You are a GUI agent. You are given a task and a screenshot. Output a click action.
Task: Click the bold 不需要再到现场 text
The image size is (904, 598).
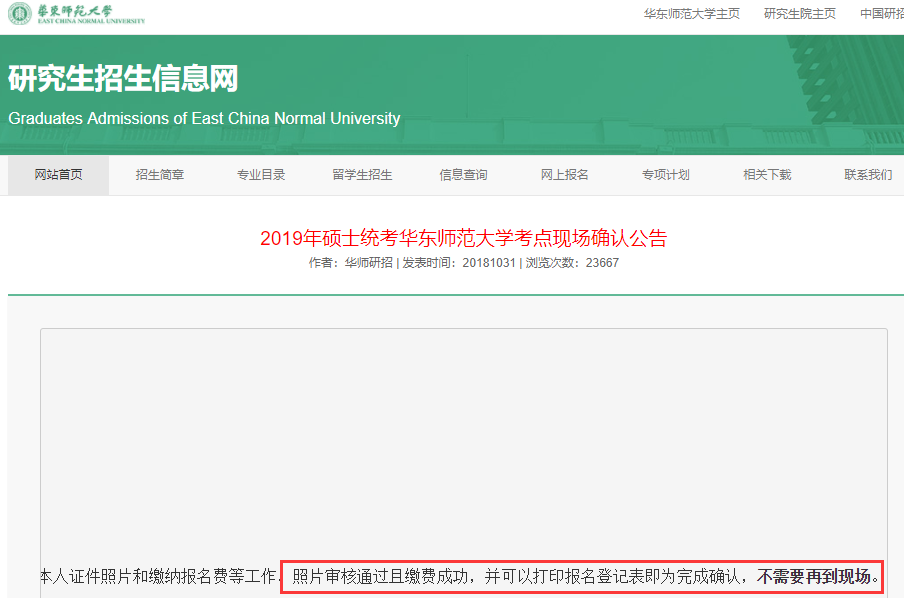click(813, 577)
